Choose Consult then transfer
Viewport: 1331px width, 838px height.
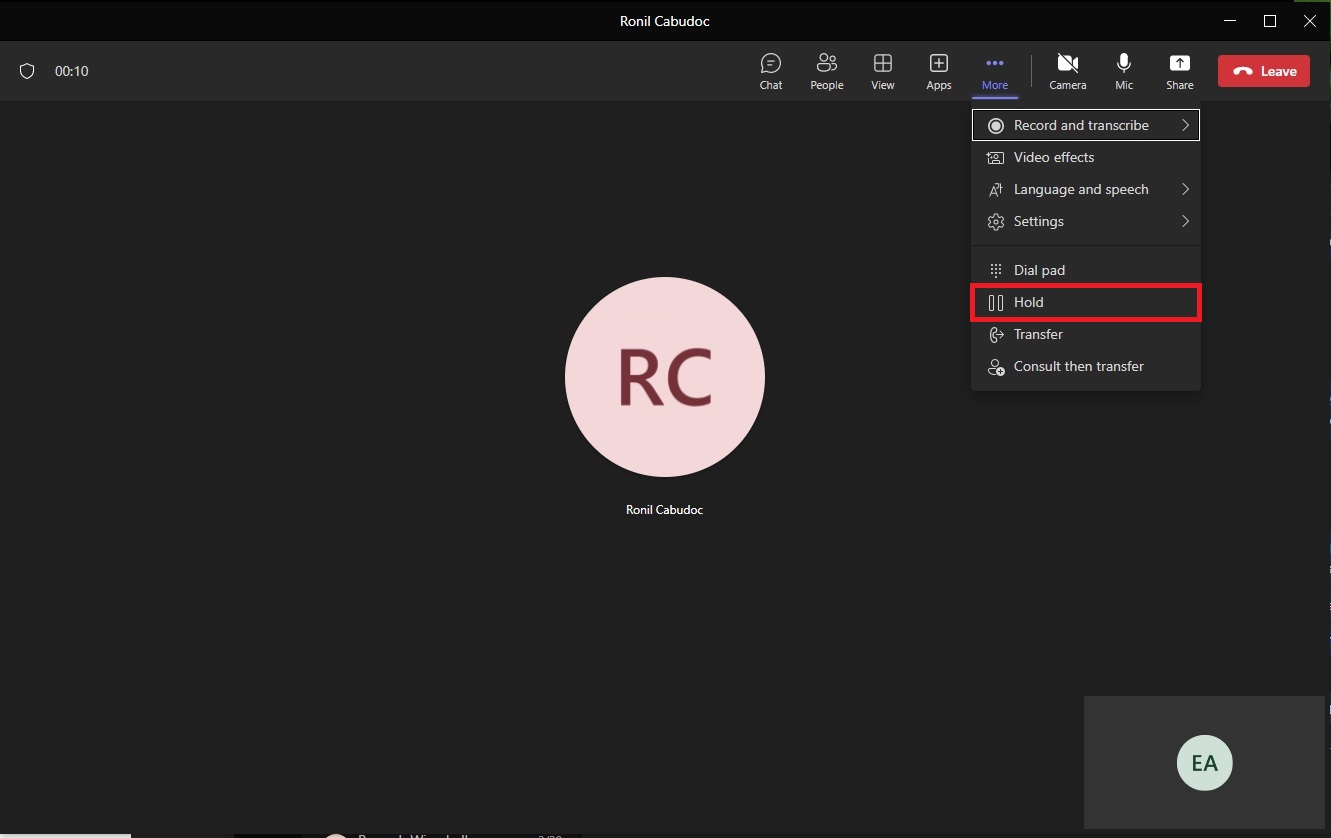tap(1078, 366)
